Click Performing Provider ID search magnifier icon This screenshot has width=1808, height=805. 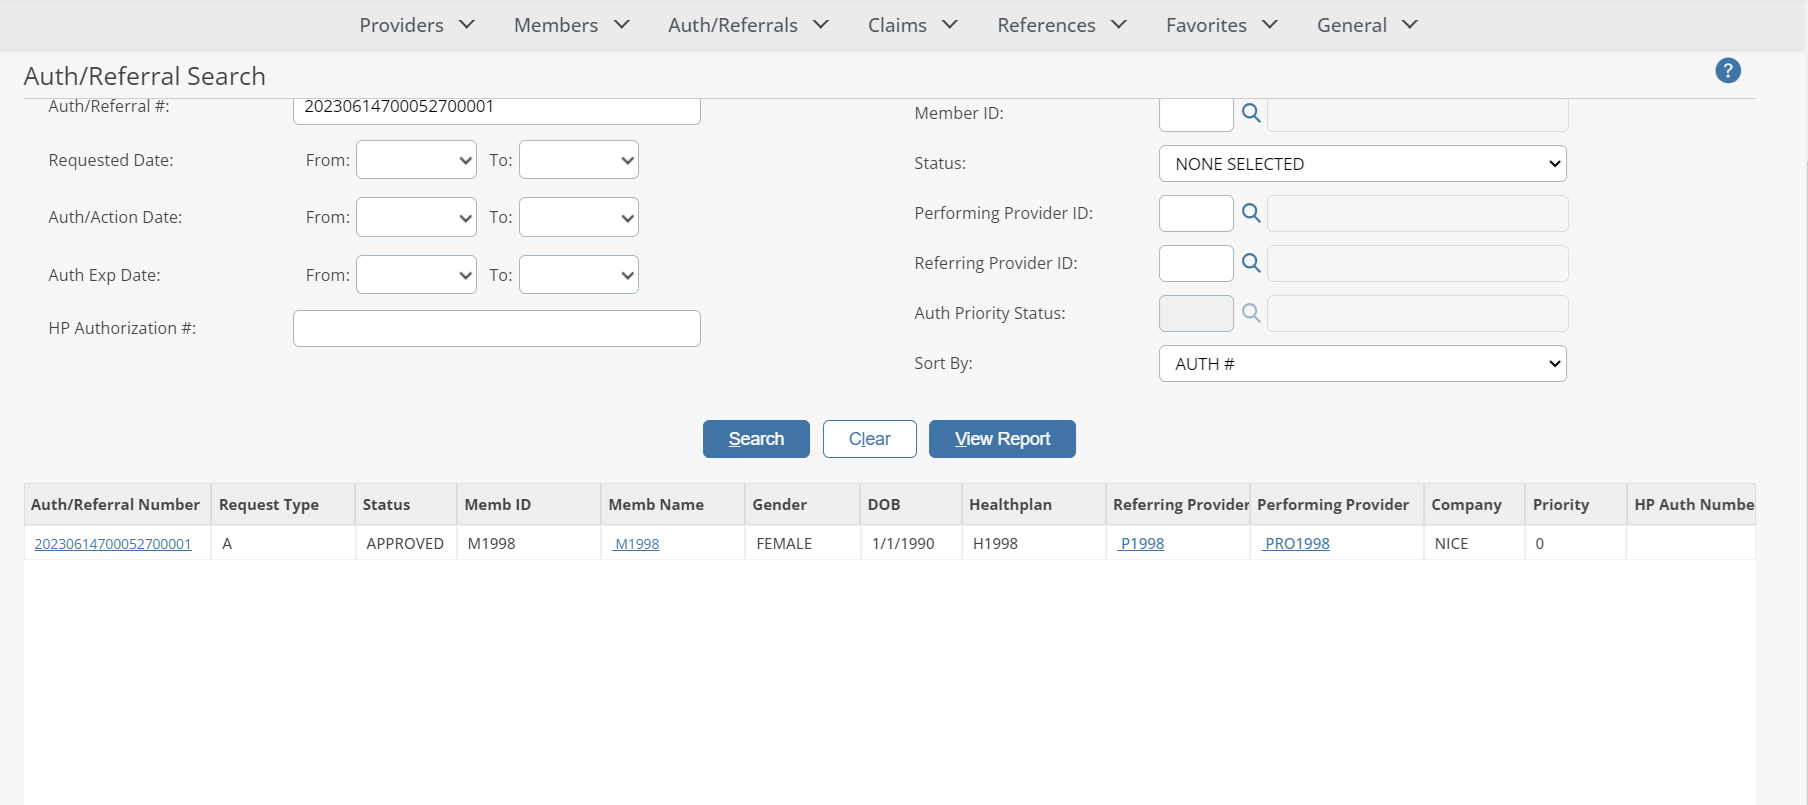(x=1250, y=213)
